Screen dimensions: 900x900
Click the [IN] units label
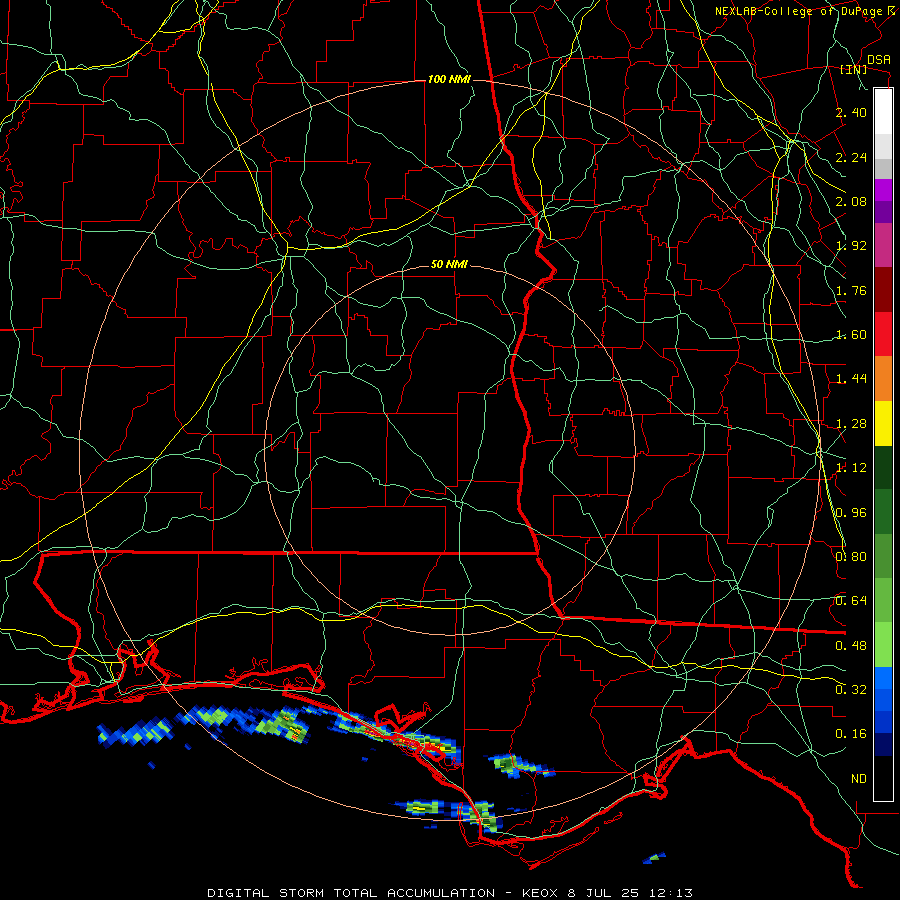coord(853,69)
